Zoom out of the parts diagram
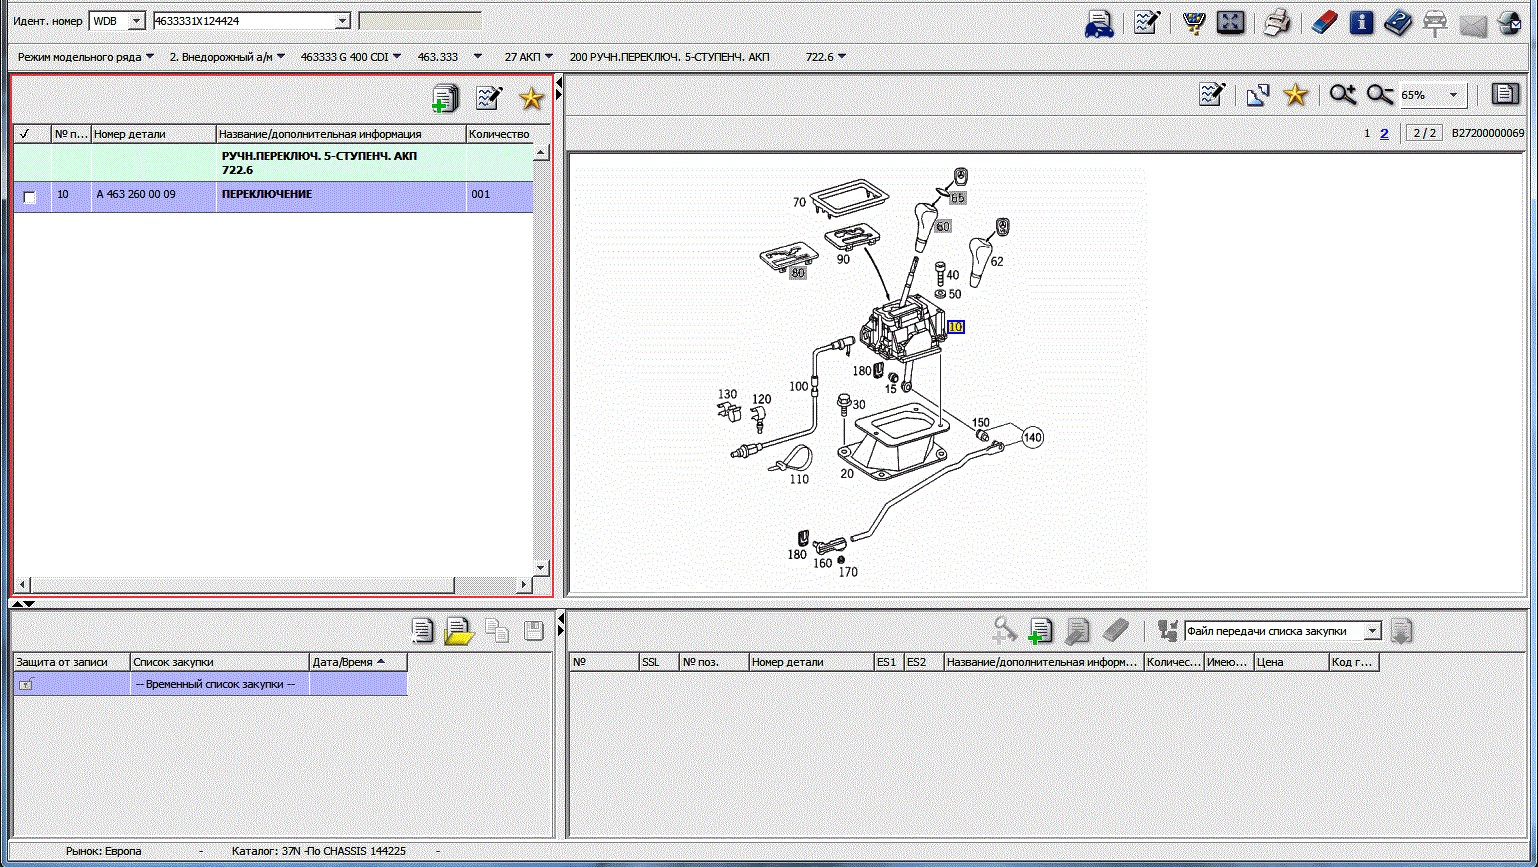The height and width of the screenshot is (867, 1538). pyautogui.click(x=1380, y=95)
